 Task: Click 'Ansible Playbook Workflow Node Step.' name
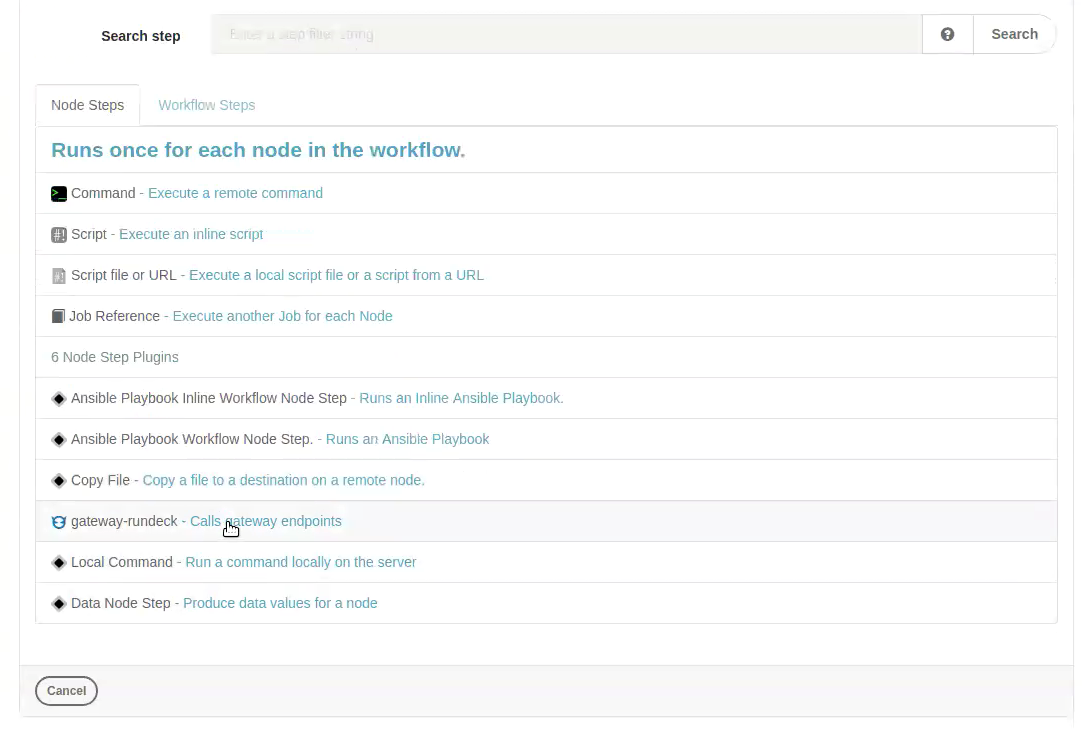(x=192, y=439)
